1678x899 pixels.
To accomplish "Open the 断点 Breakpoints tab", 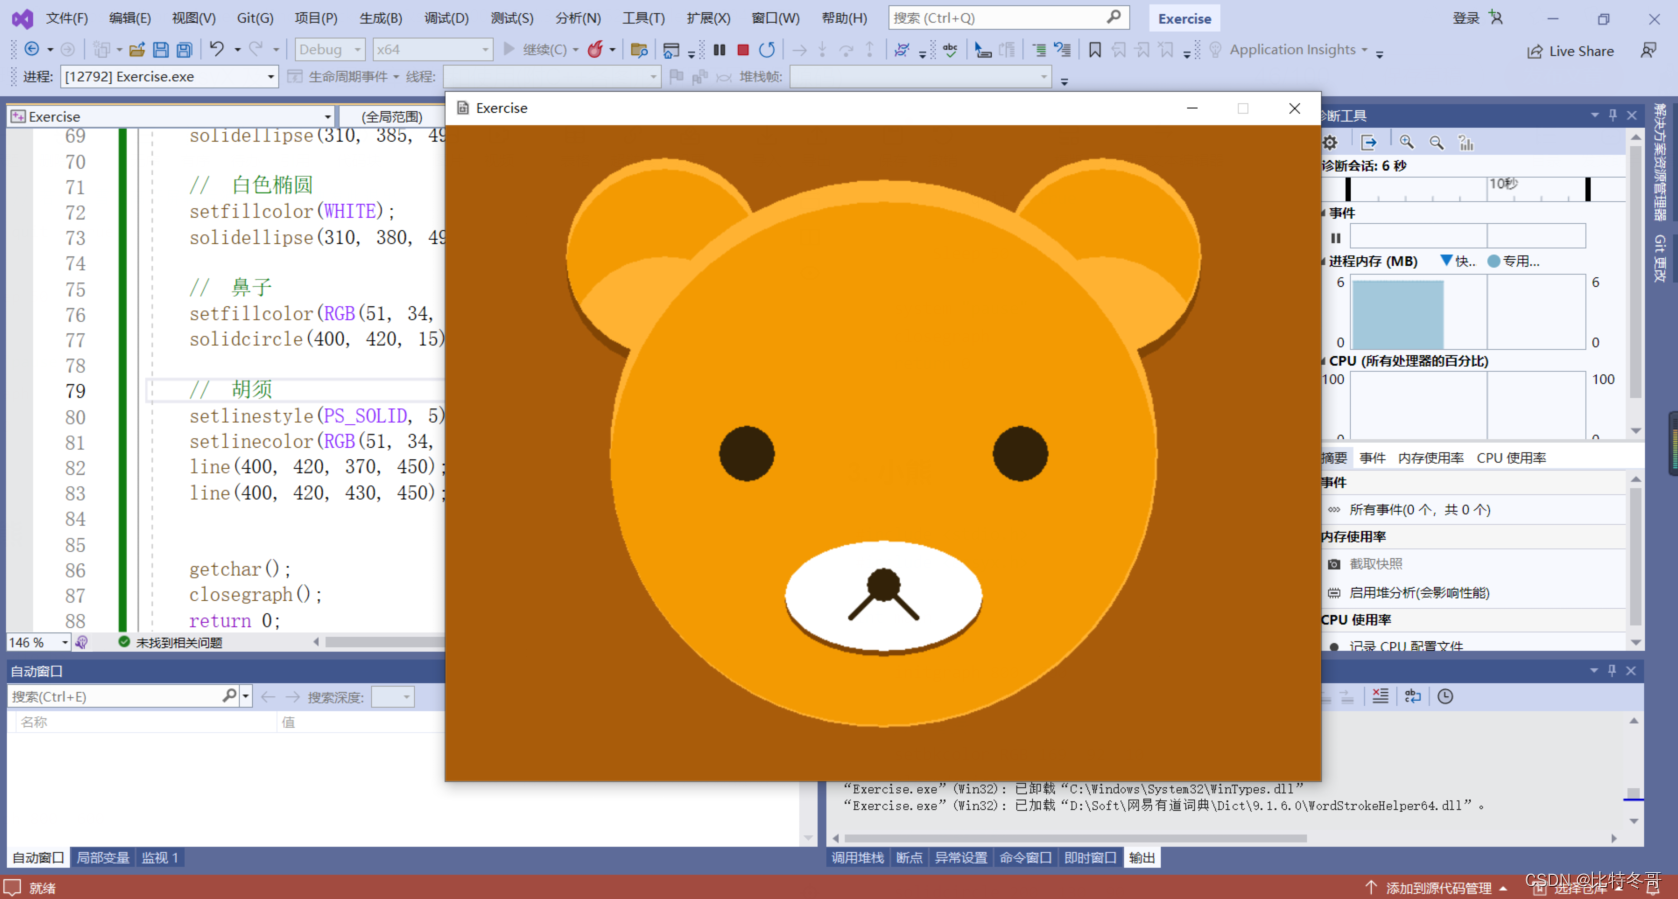I will click(x=909, y=858).
